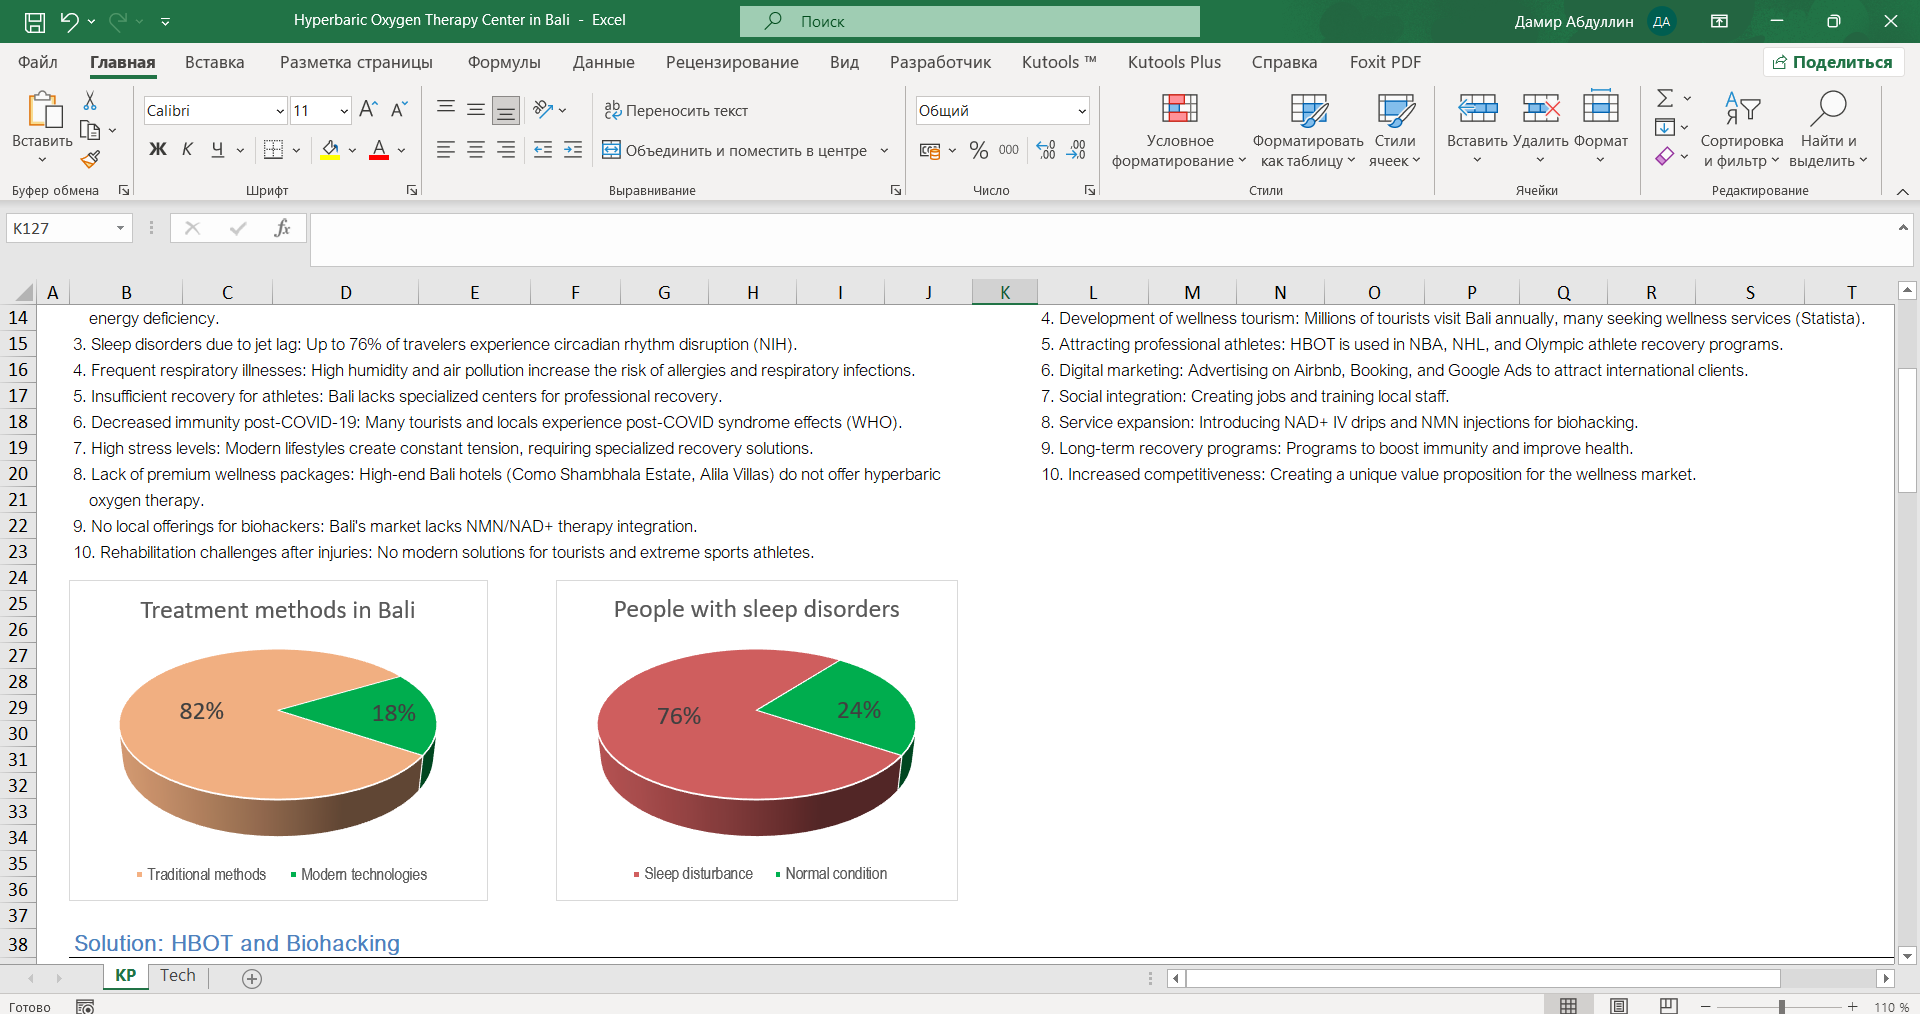Screen dimensions: 1920x1014
Task: Adjust the zoom slider handle
Action: [x=1782, y=1006]
